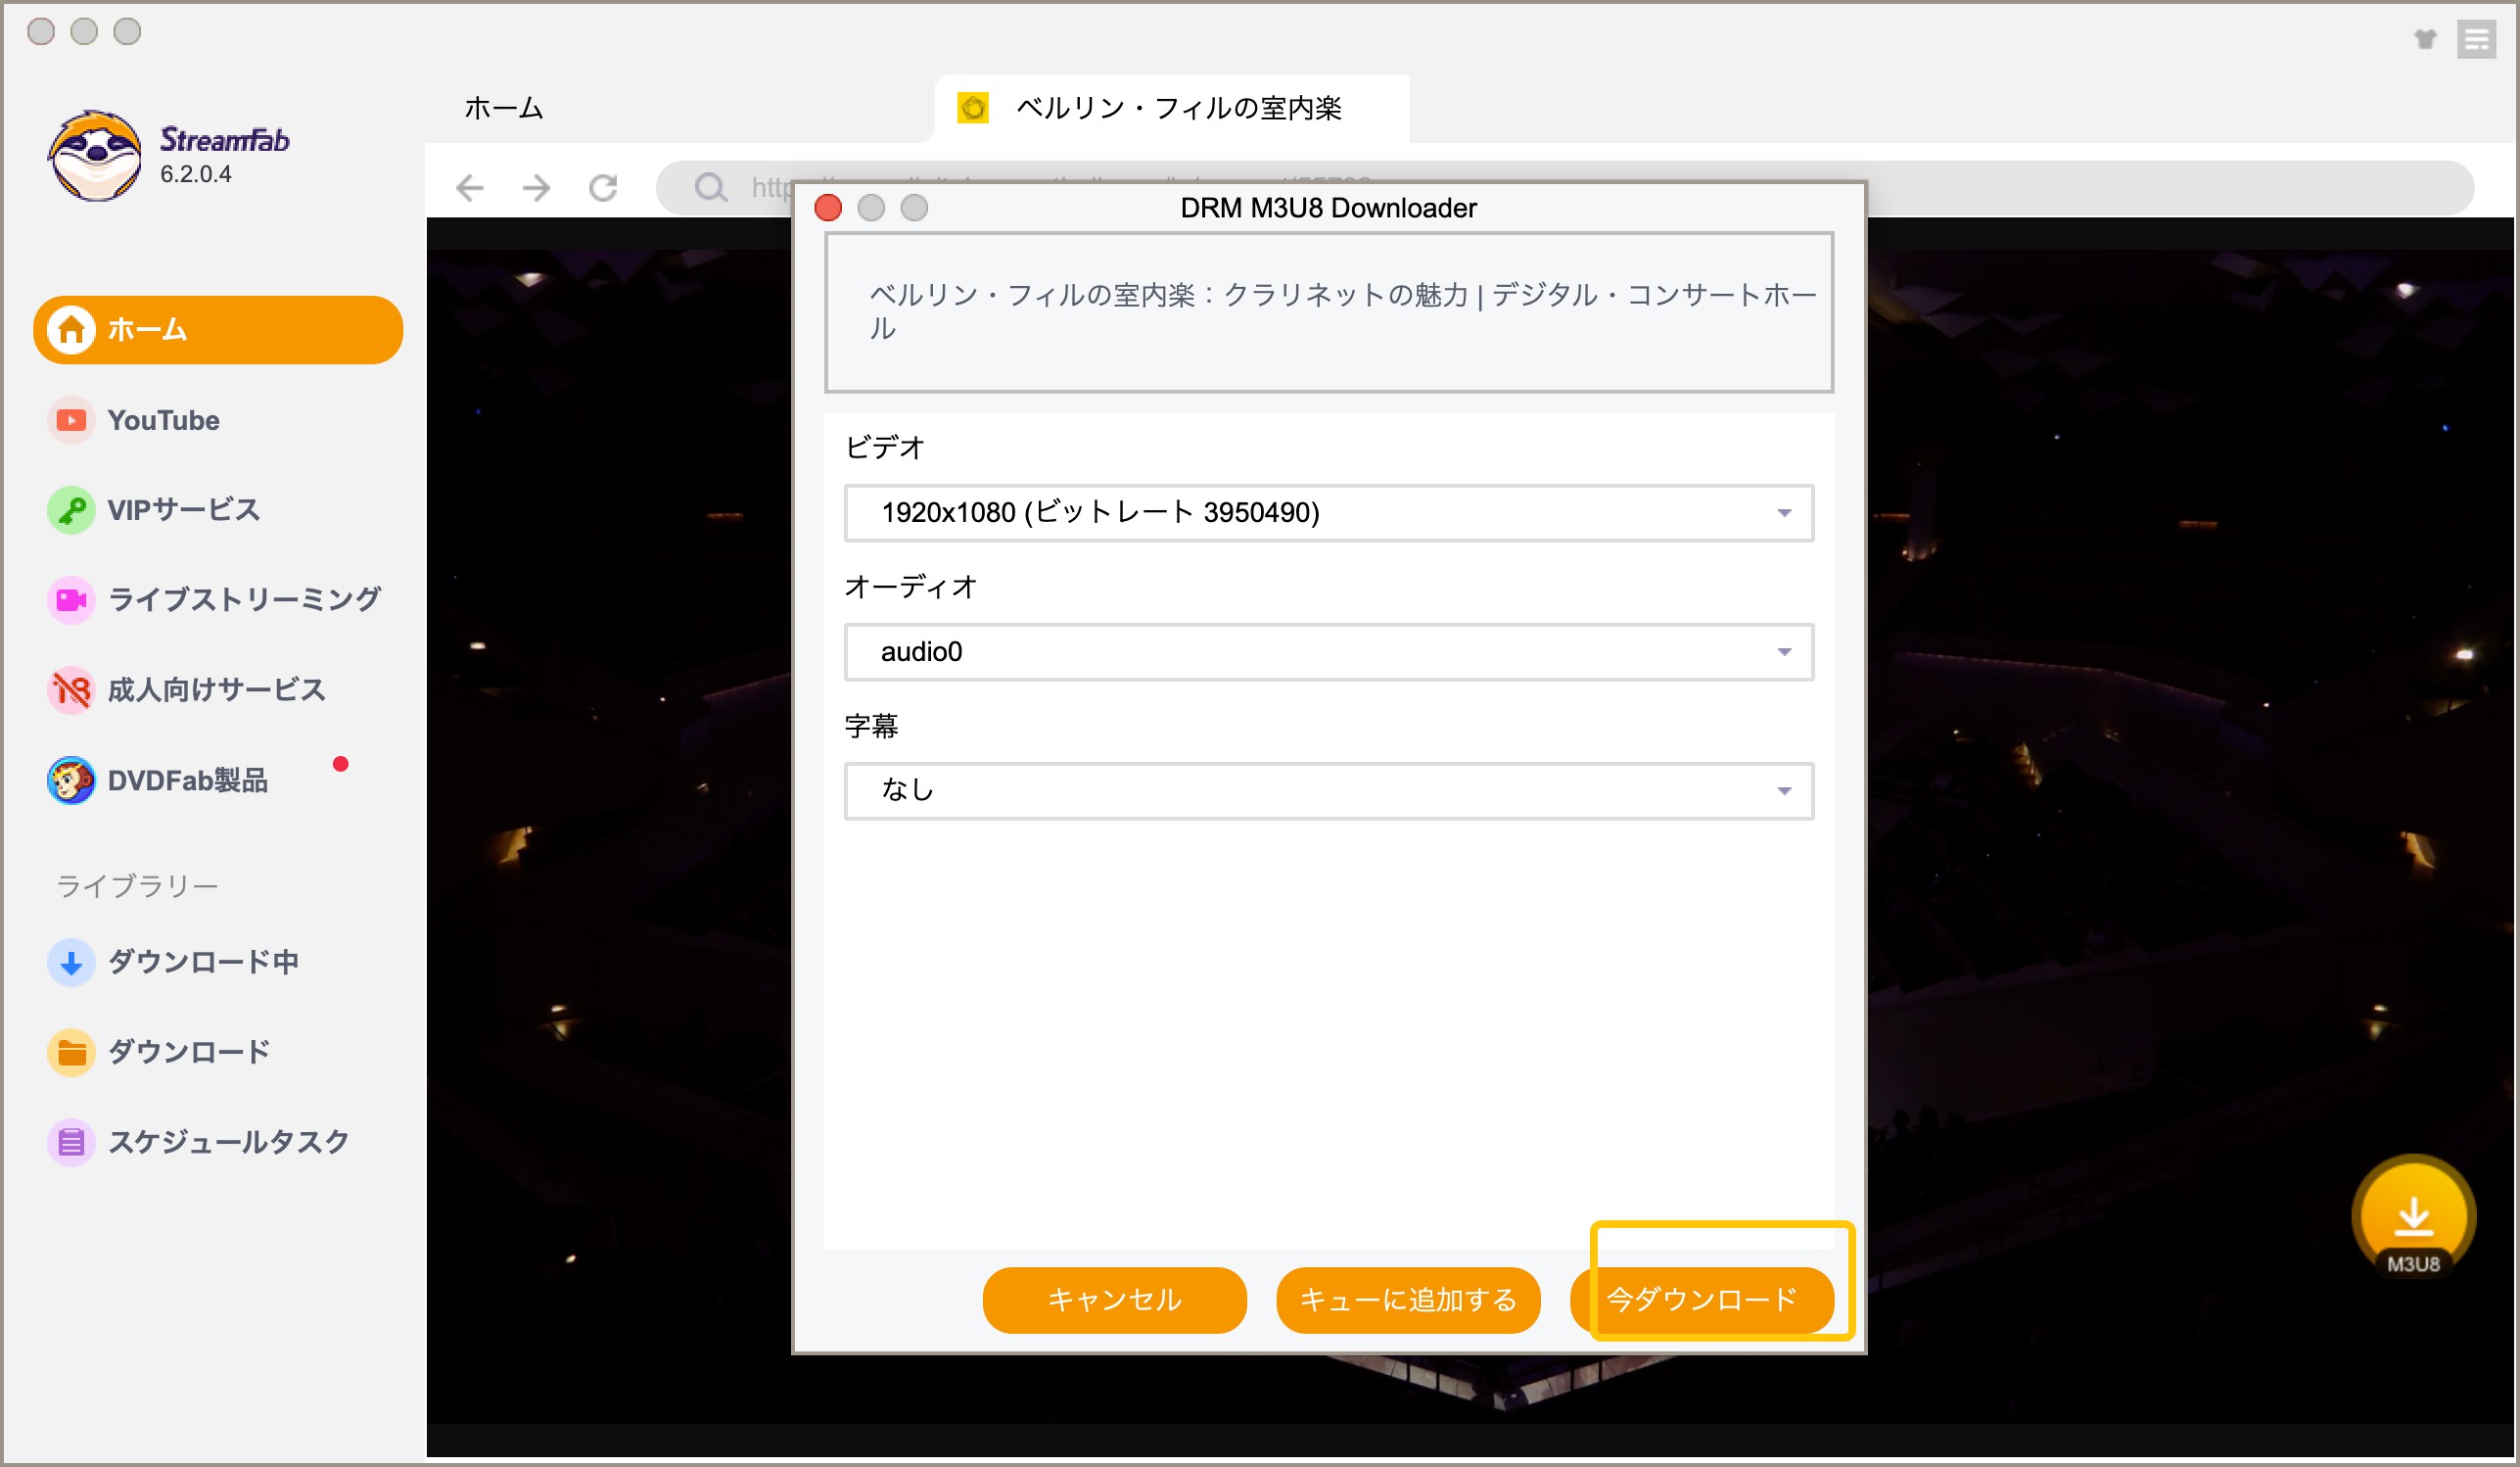Switch to ベルリン・フィルの室内楽 tab
Viewport: 2520px width, 1467px height.
point(1171,108)
